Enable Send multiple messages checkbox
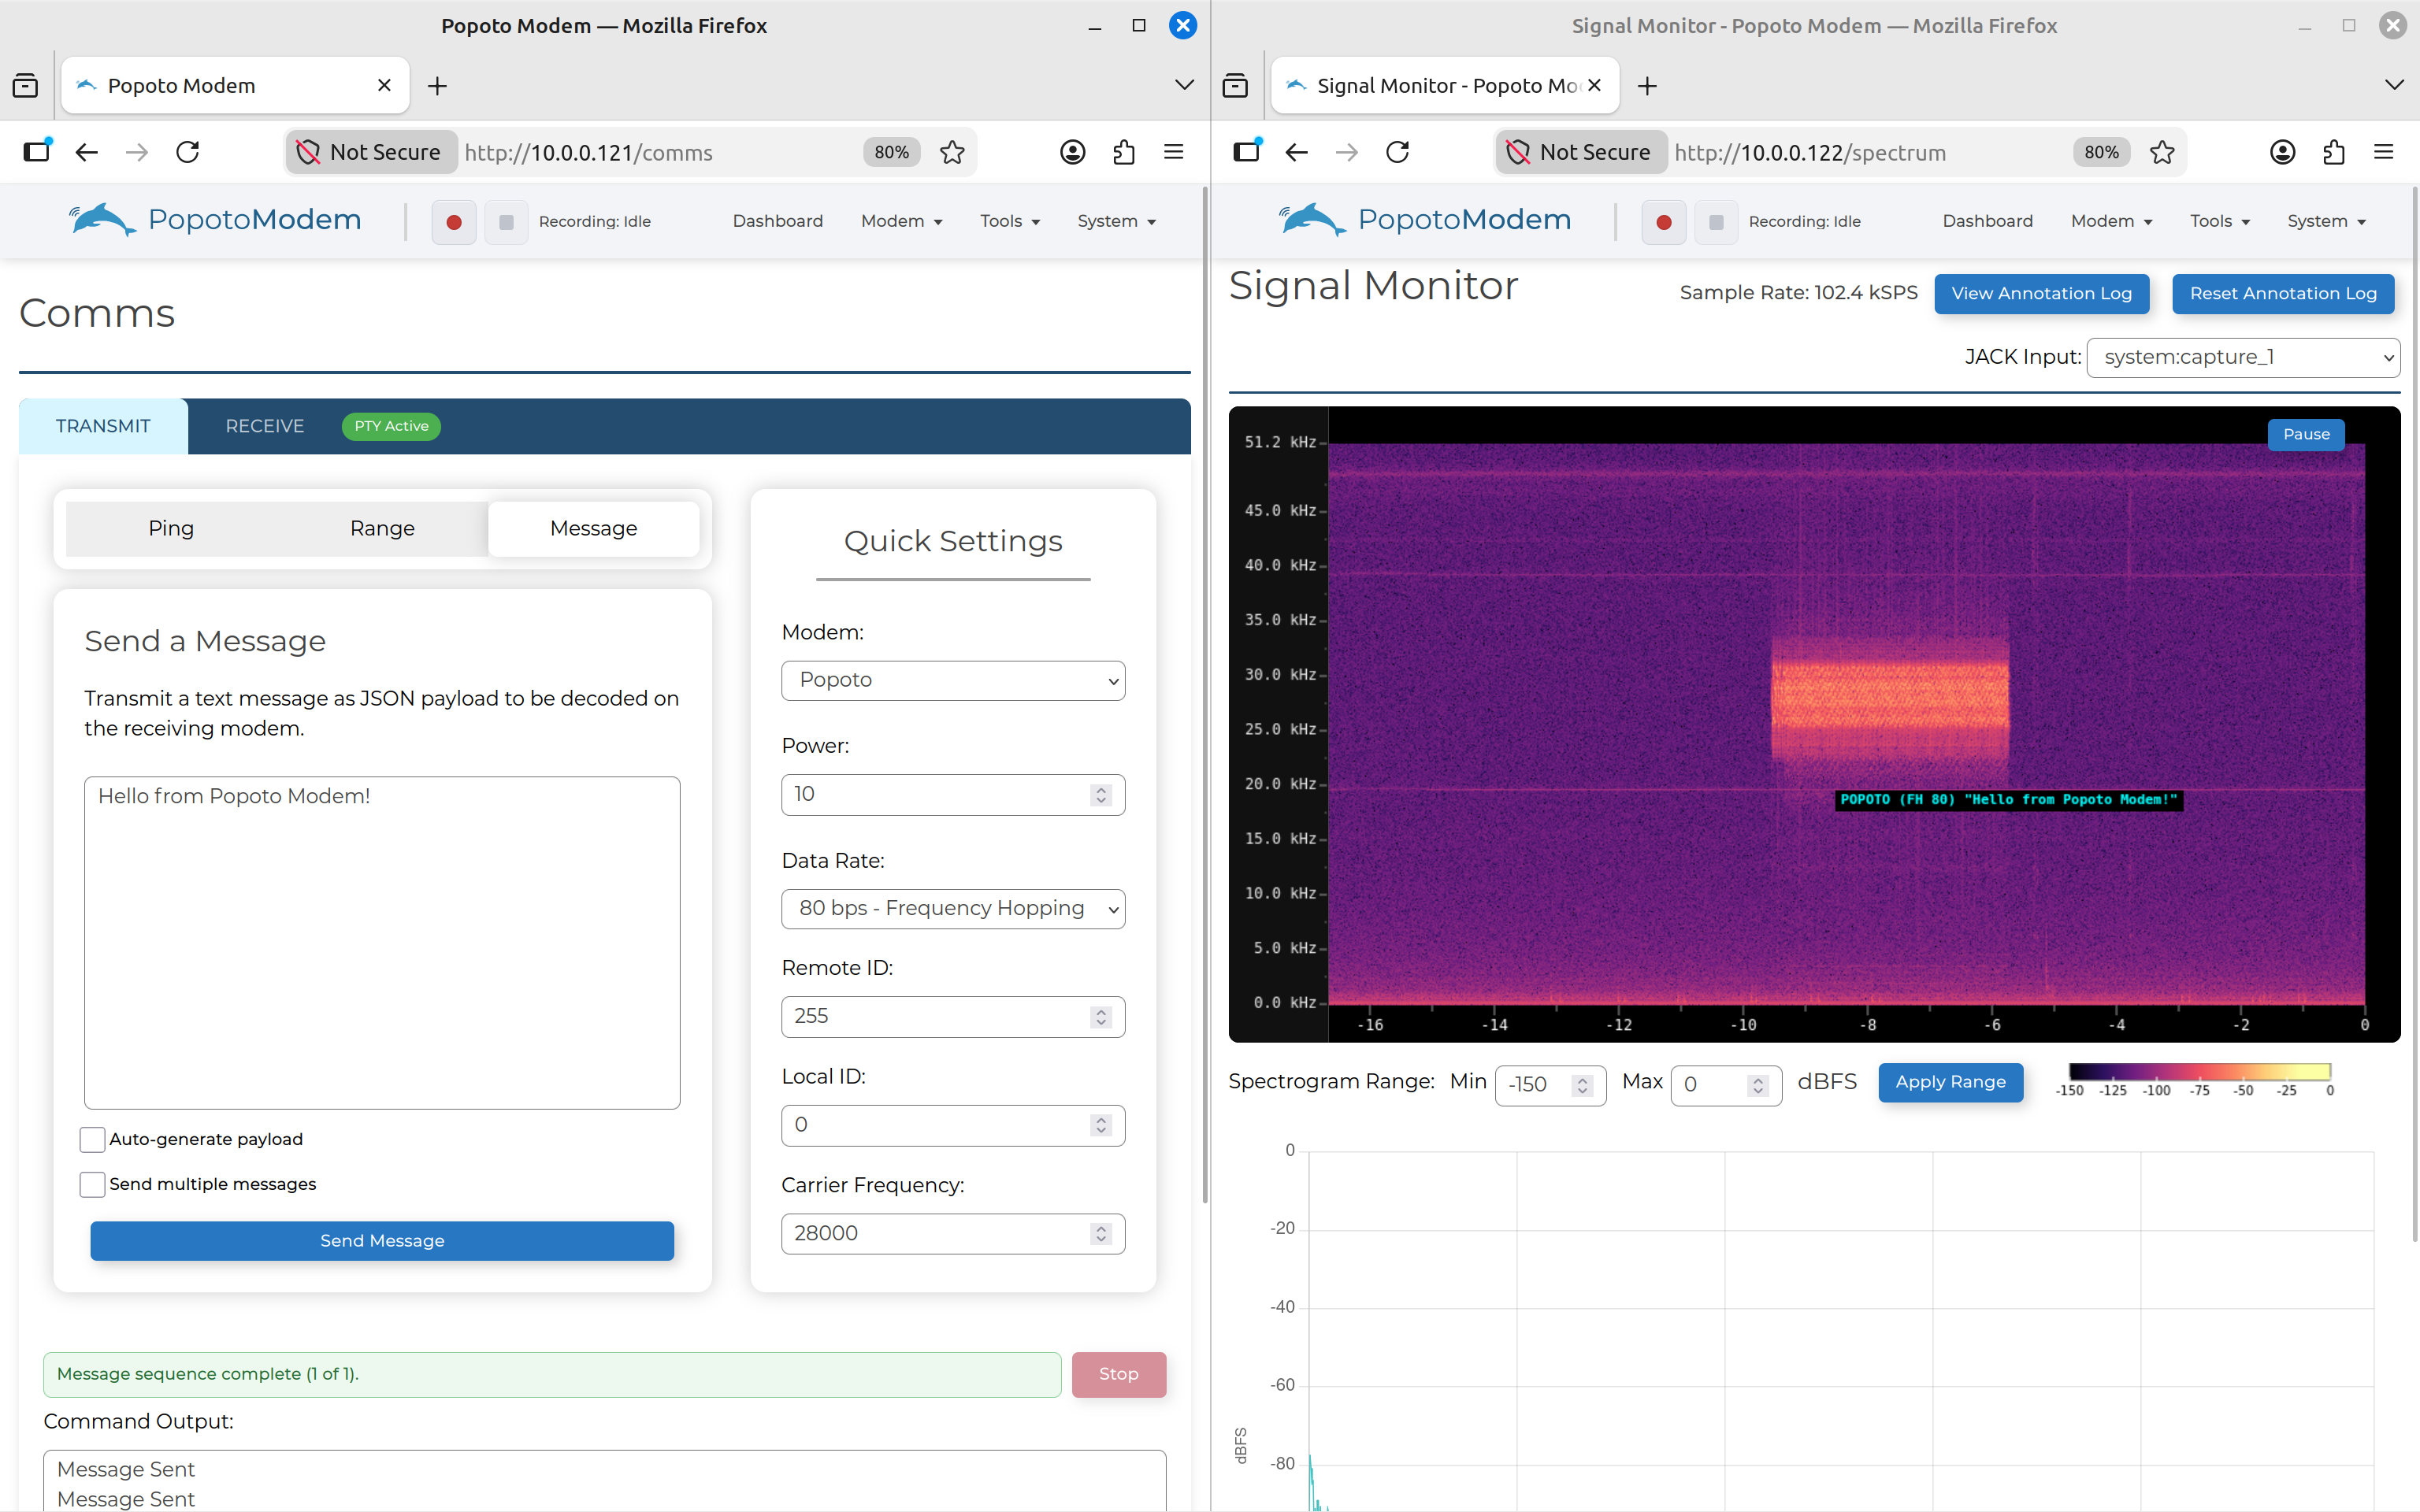This screenshot has height=1512, width=2420. coord(92,1184)
